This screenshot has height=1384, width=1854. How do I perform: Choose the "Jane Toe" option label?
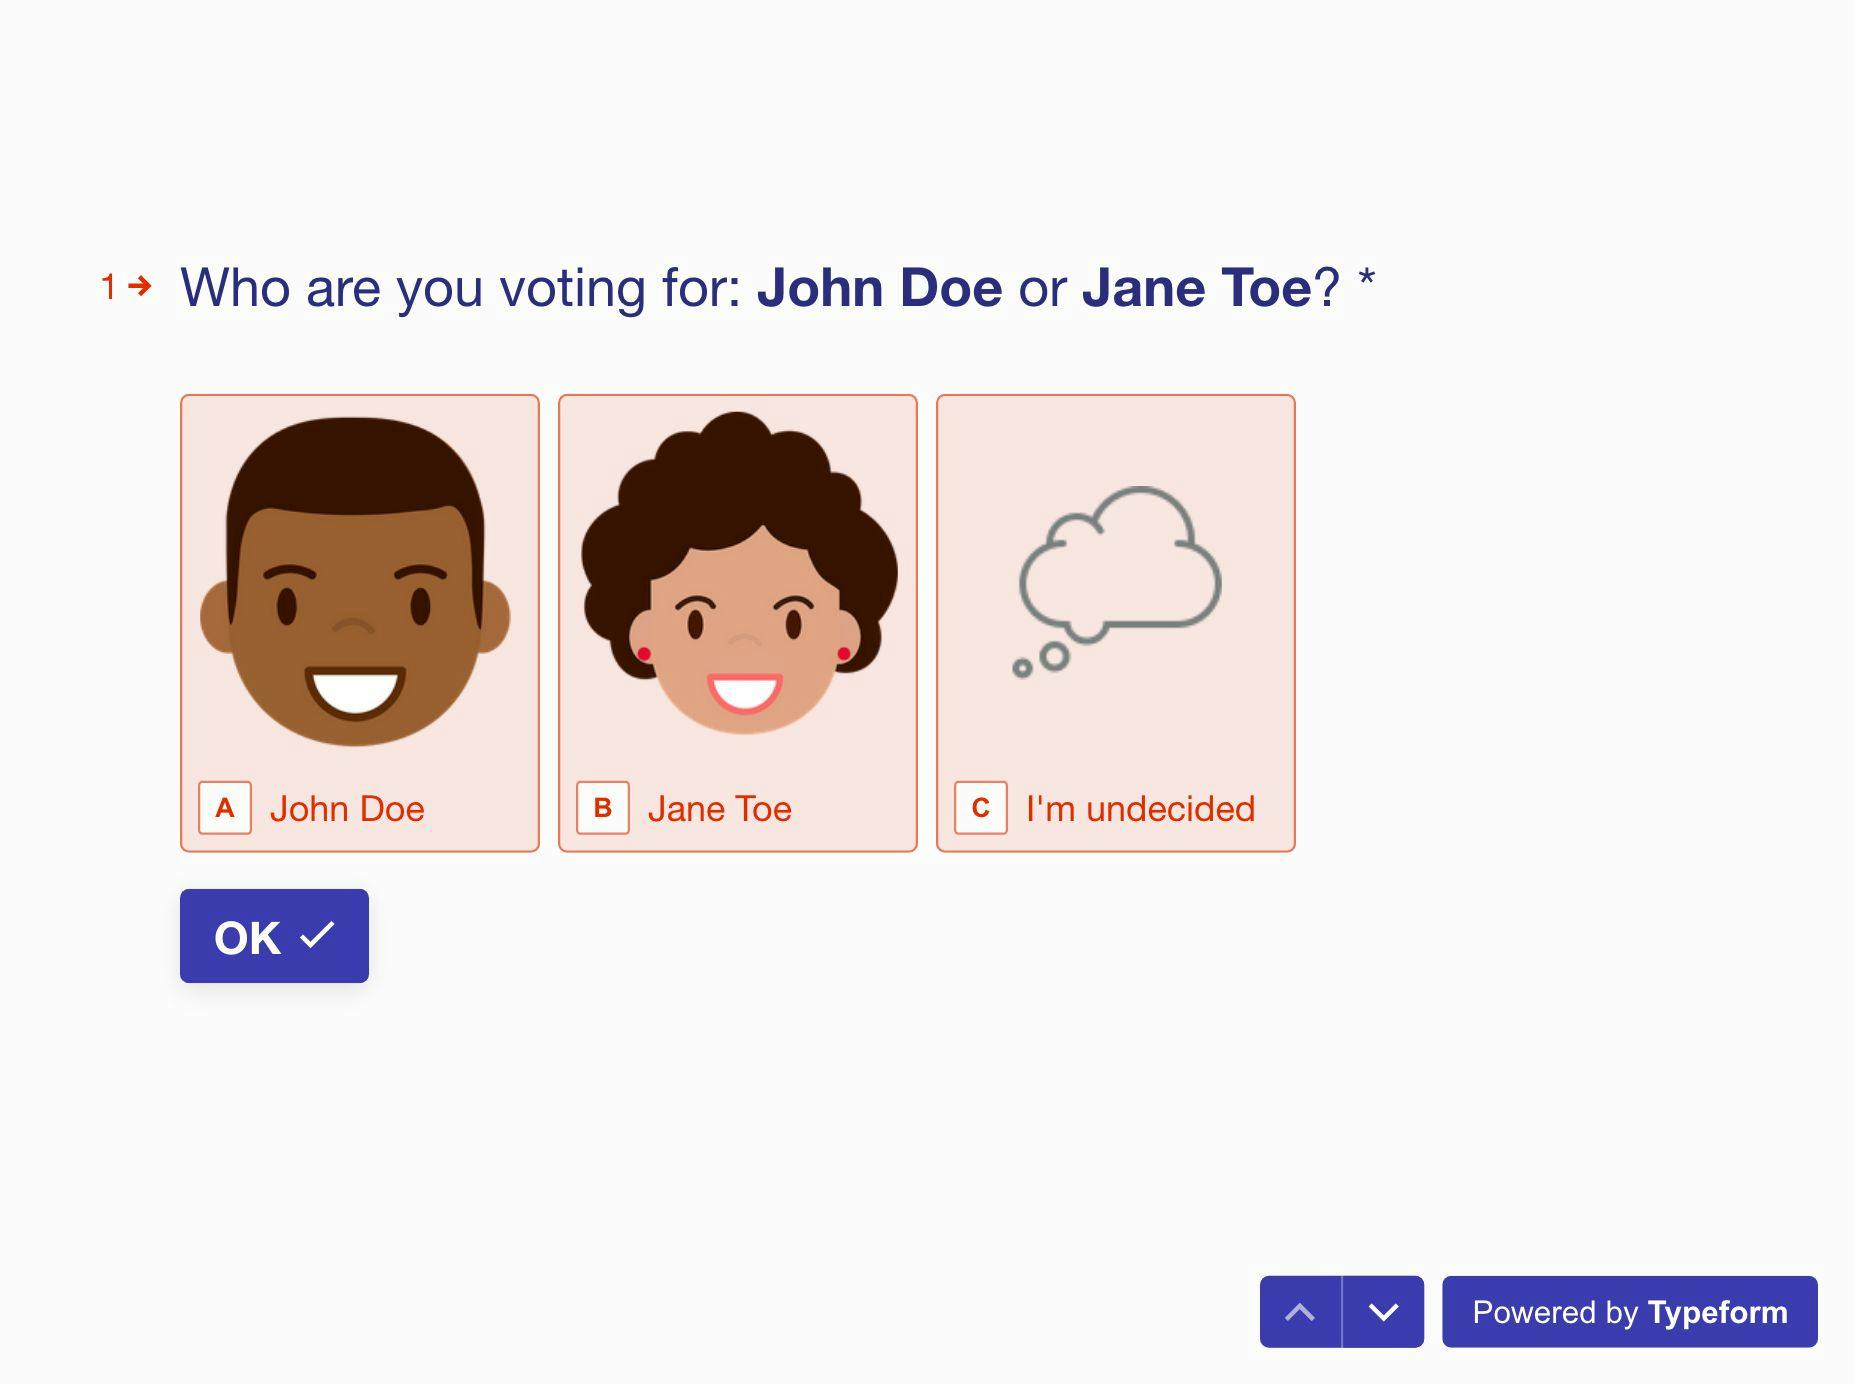pos(719,809)
